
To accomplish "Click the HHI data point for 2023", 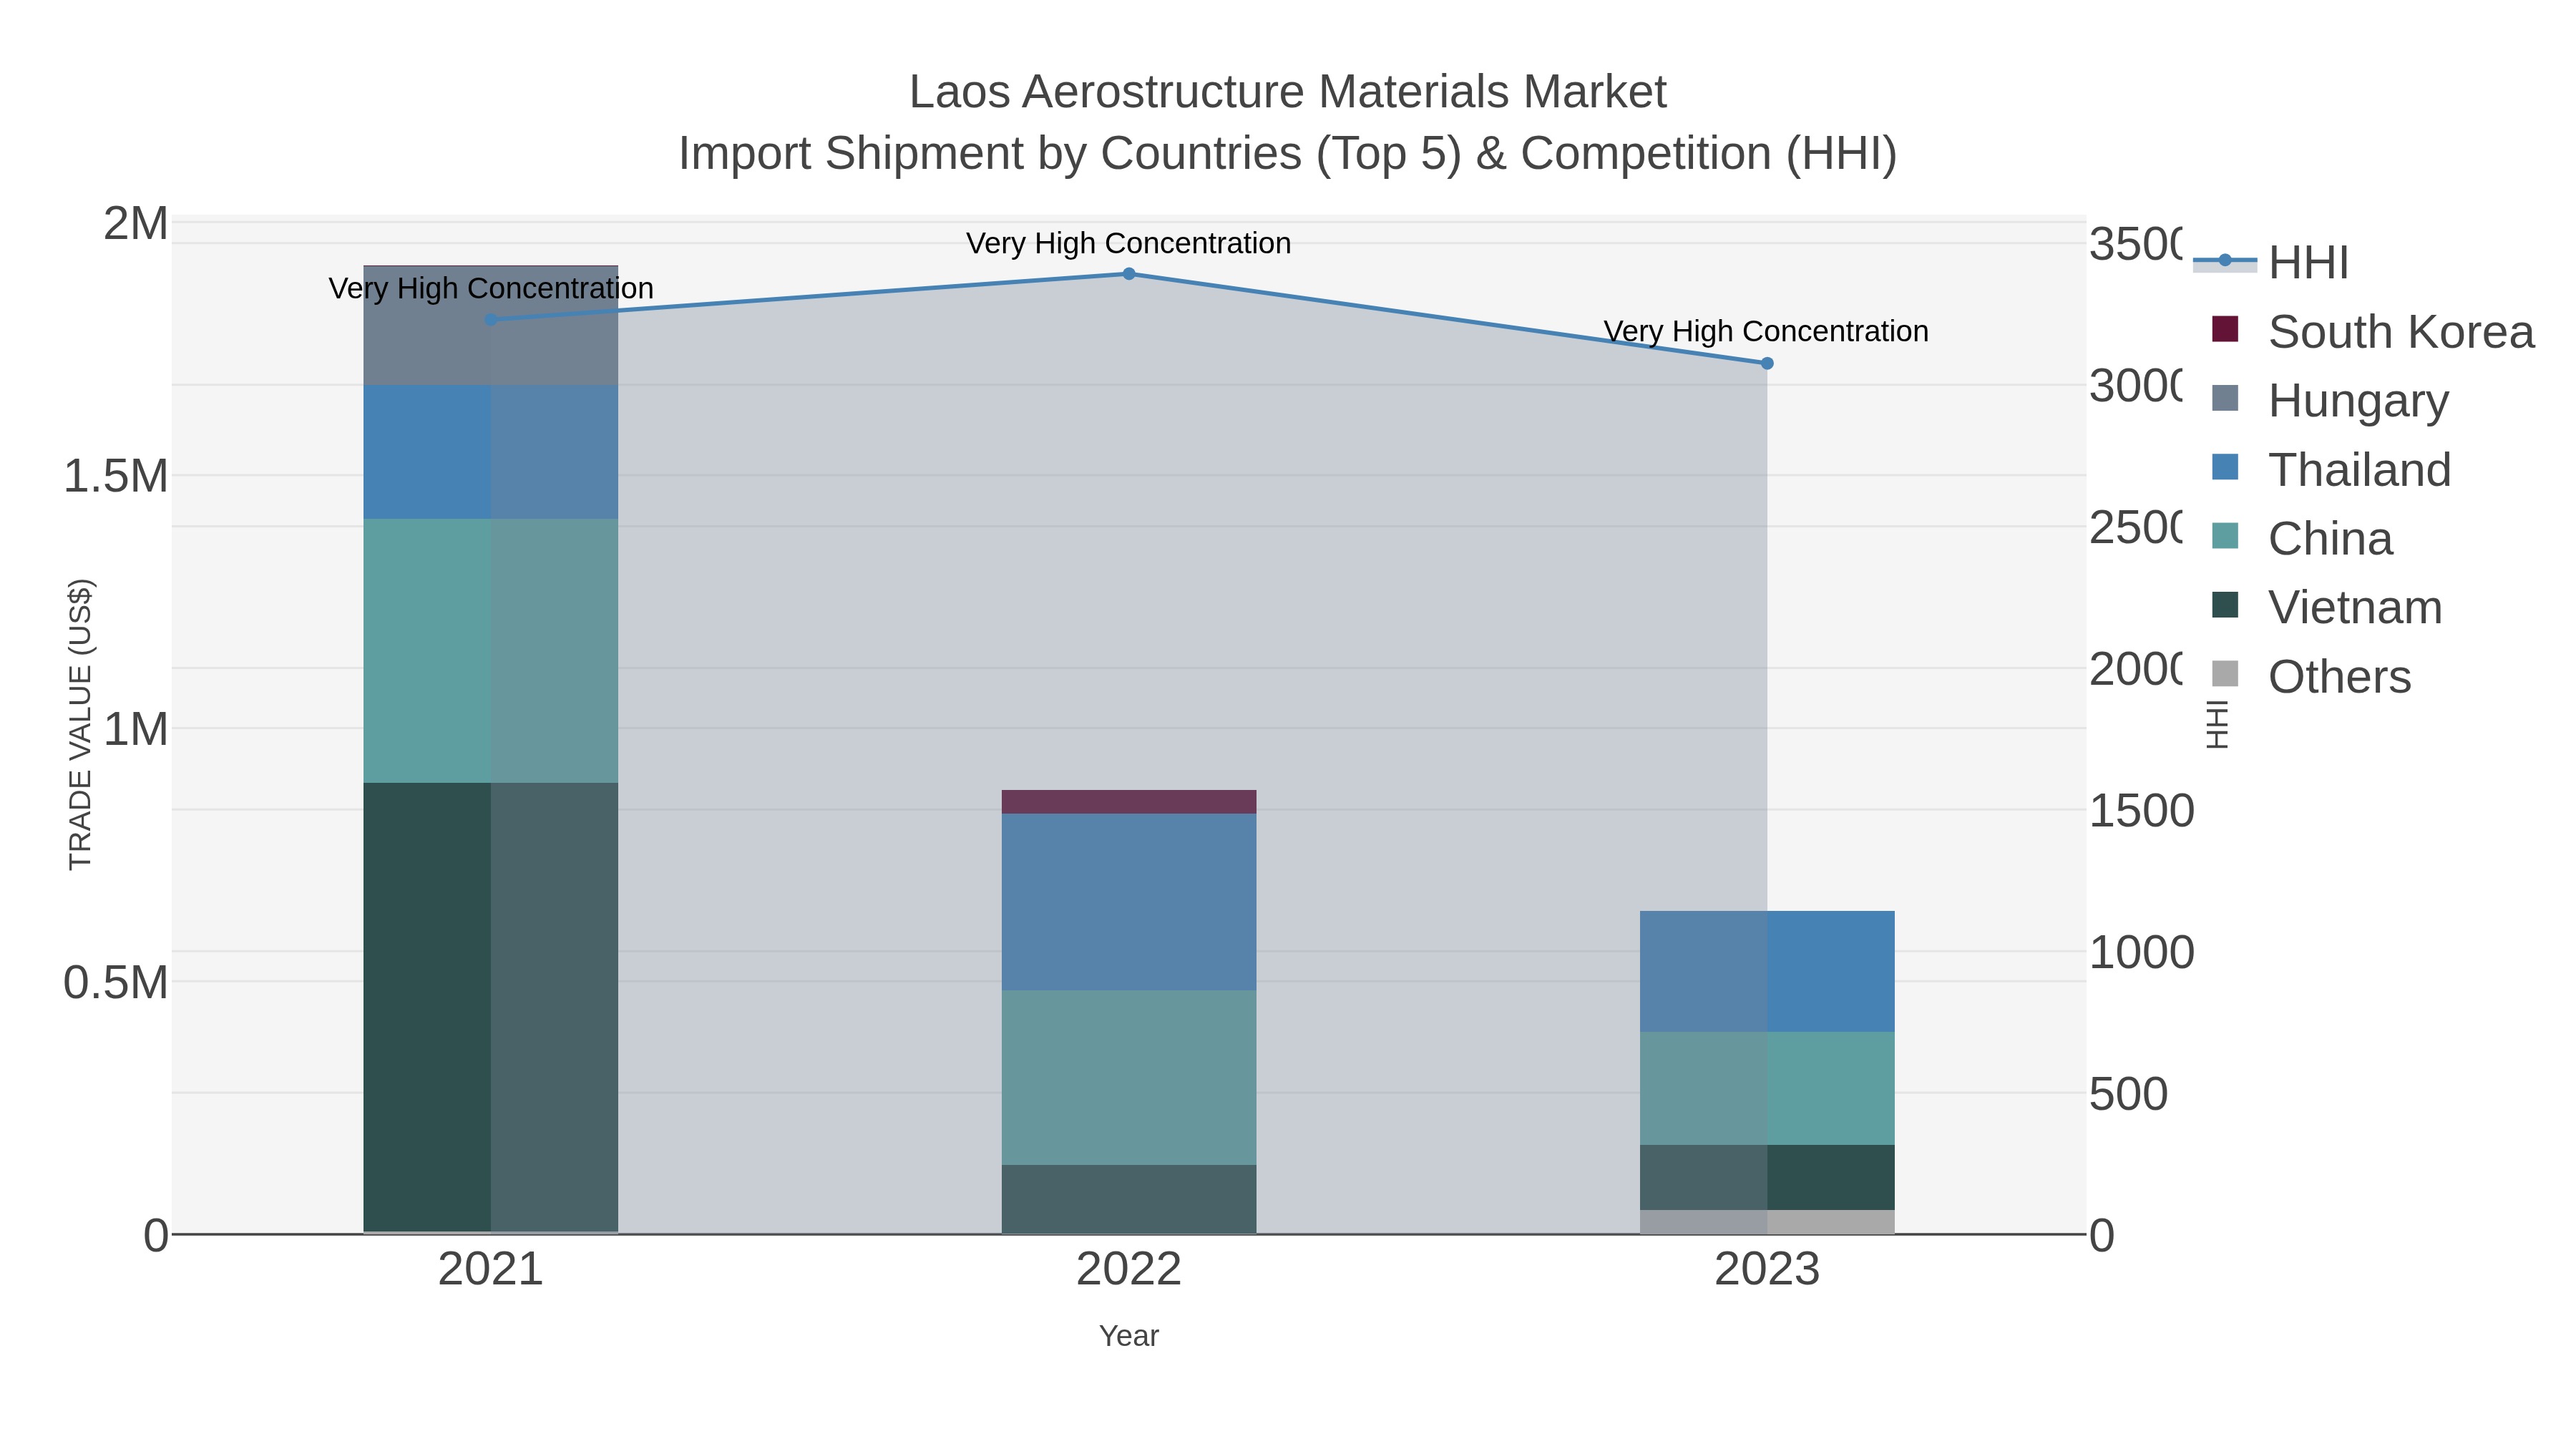I will click(x=1767, y=364).
